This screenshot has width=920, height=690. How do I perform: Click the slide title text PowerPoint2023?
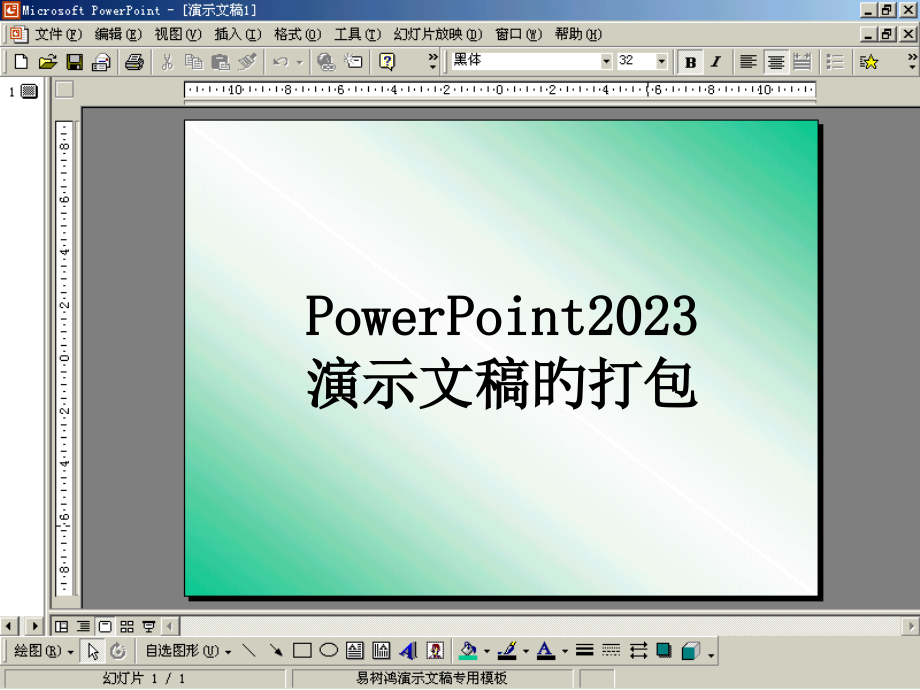(x=502, y=316)
